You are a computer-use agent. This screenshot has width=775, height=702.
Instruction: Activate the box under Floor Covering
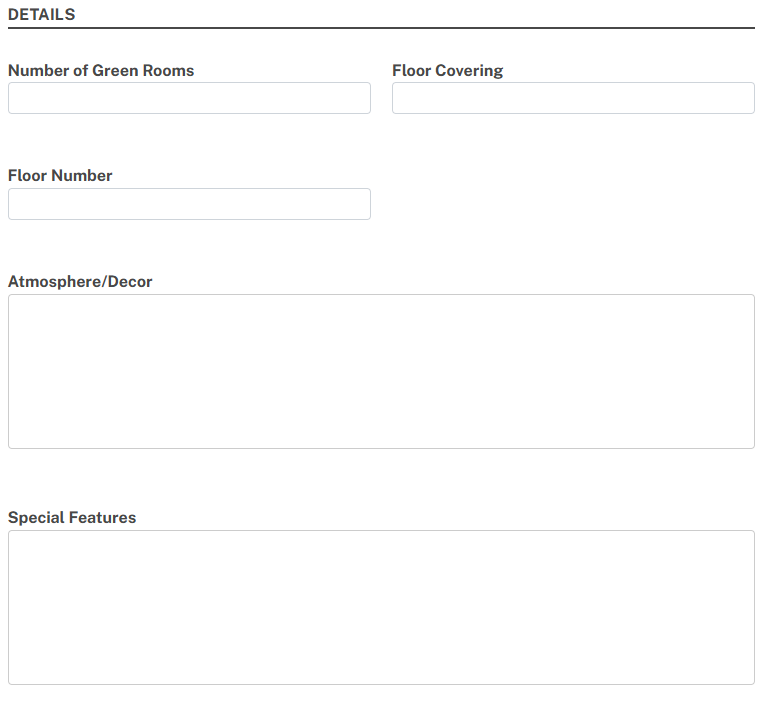click(x=573, y=98)
